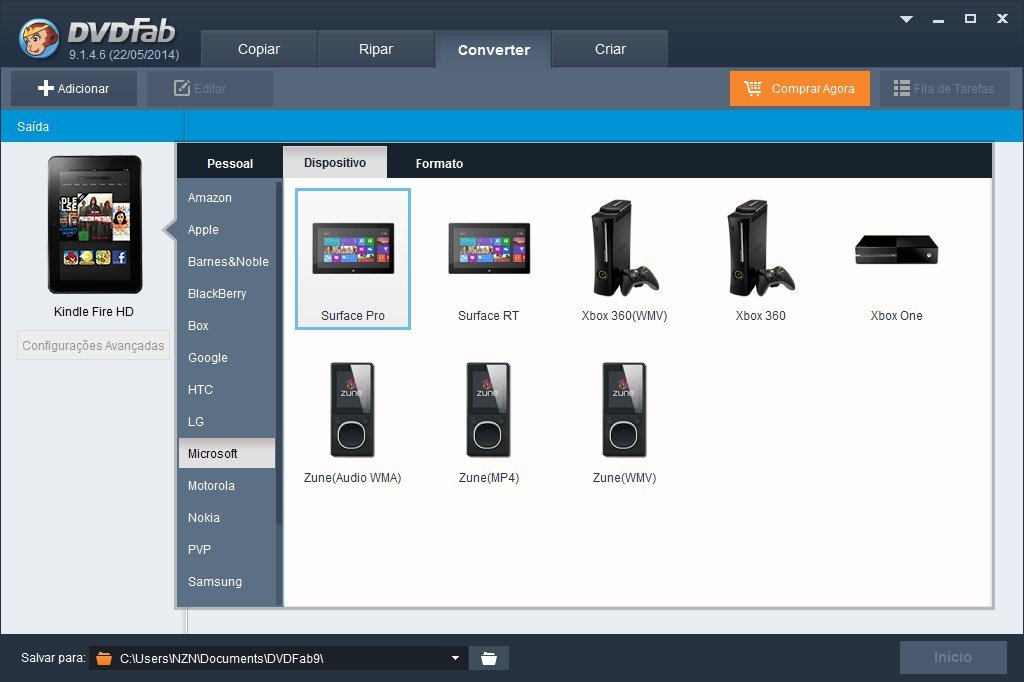The height and width of the screenshot is (682, 1024).
Task: Select Motorola in the brand list
Action: click(227, 485)
